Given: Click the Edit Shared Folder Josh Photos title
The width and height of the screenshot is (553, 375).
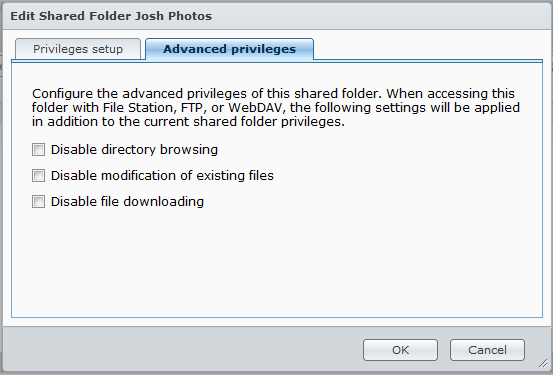Looking at the screenshot, I should tap(111, 16).
